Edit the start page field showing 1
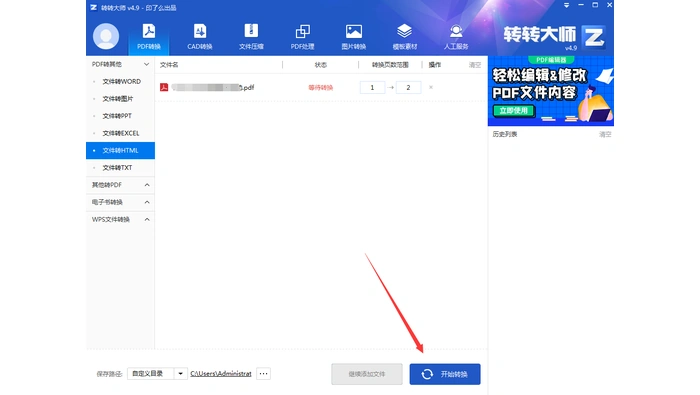This screenshot has height=395, width=700. tap(372, 87)
